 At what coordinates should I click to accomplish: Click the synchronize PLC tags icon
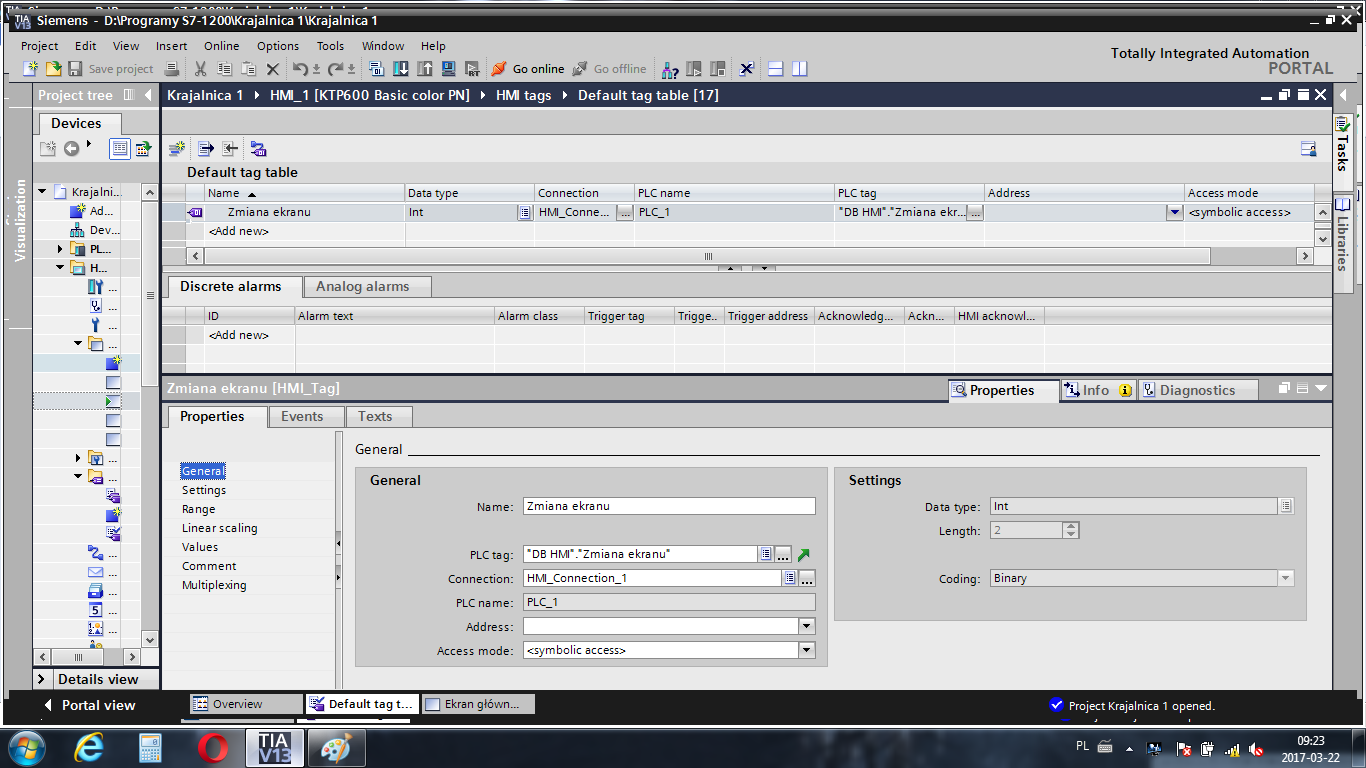tap(258, 149)
